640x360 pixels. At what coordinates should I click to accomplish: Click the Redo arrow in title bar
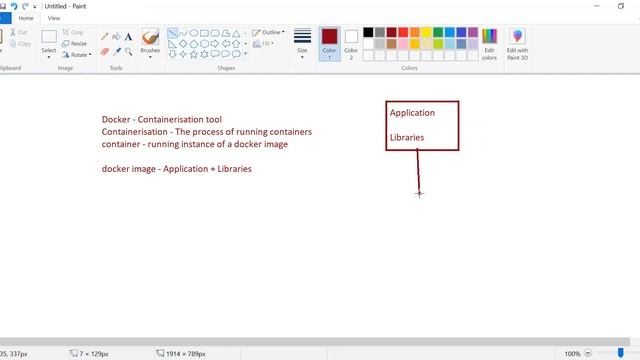25,6
